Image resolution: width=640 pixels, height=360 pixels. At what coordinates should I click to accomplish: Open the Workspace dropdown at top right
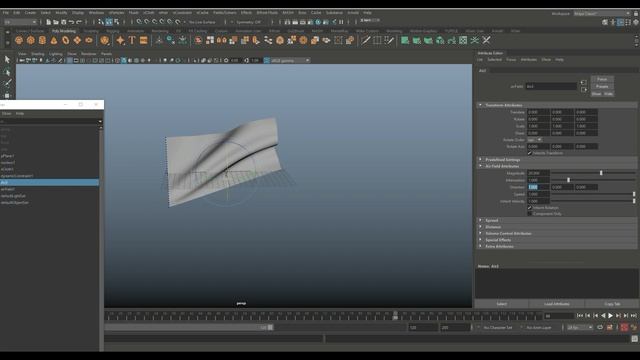point(602,13)
